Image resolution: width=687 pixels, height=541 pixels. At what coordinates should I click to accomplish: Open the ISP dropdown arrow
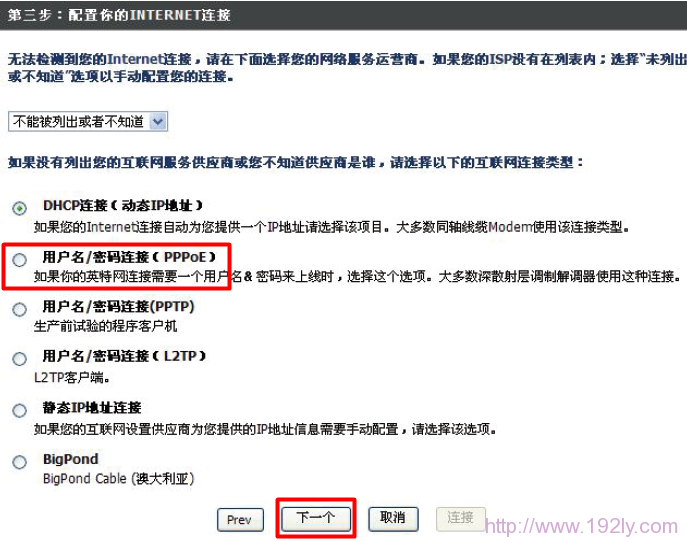158,121
